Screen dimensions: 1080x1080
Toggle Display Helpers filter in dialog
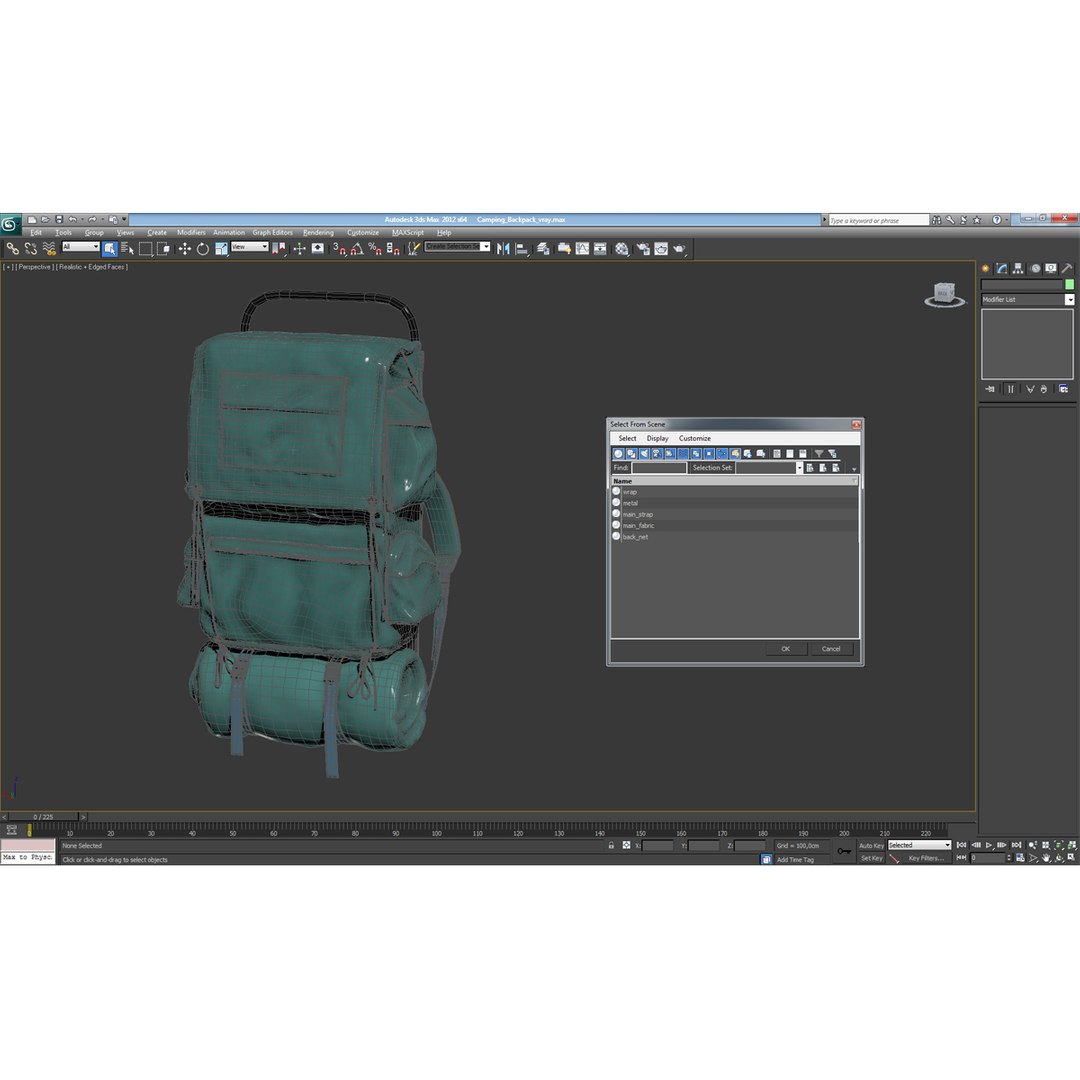(x=670, y=453)
